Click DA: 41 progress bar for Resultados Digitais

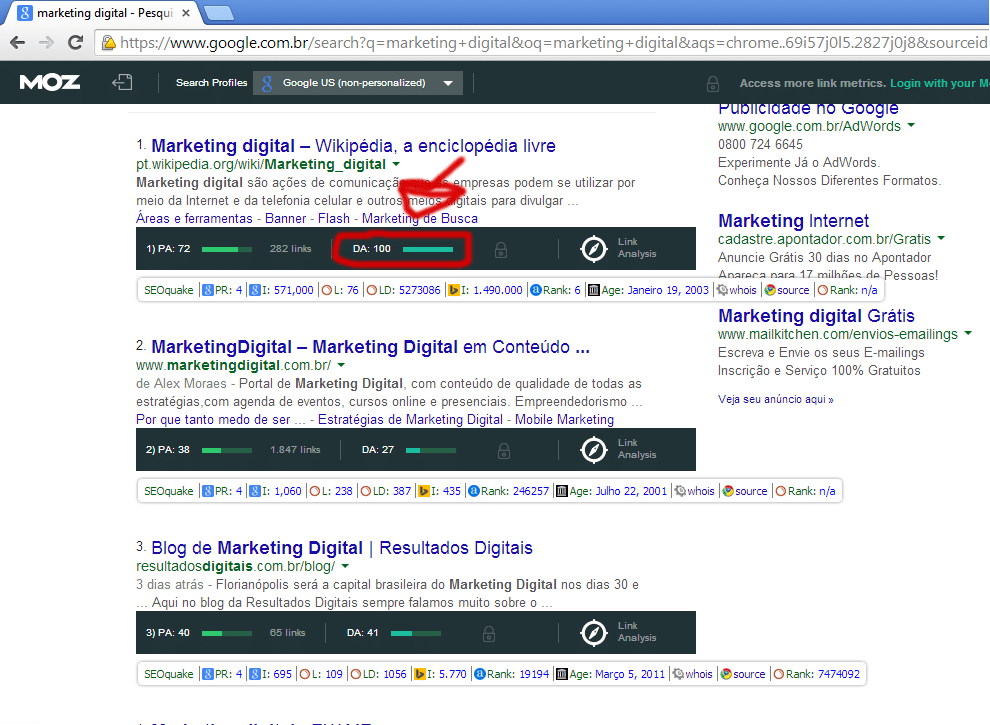click(x=415, y=633)
